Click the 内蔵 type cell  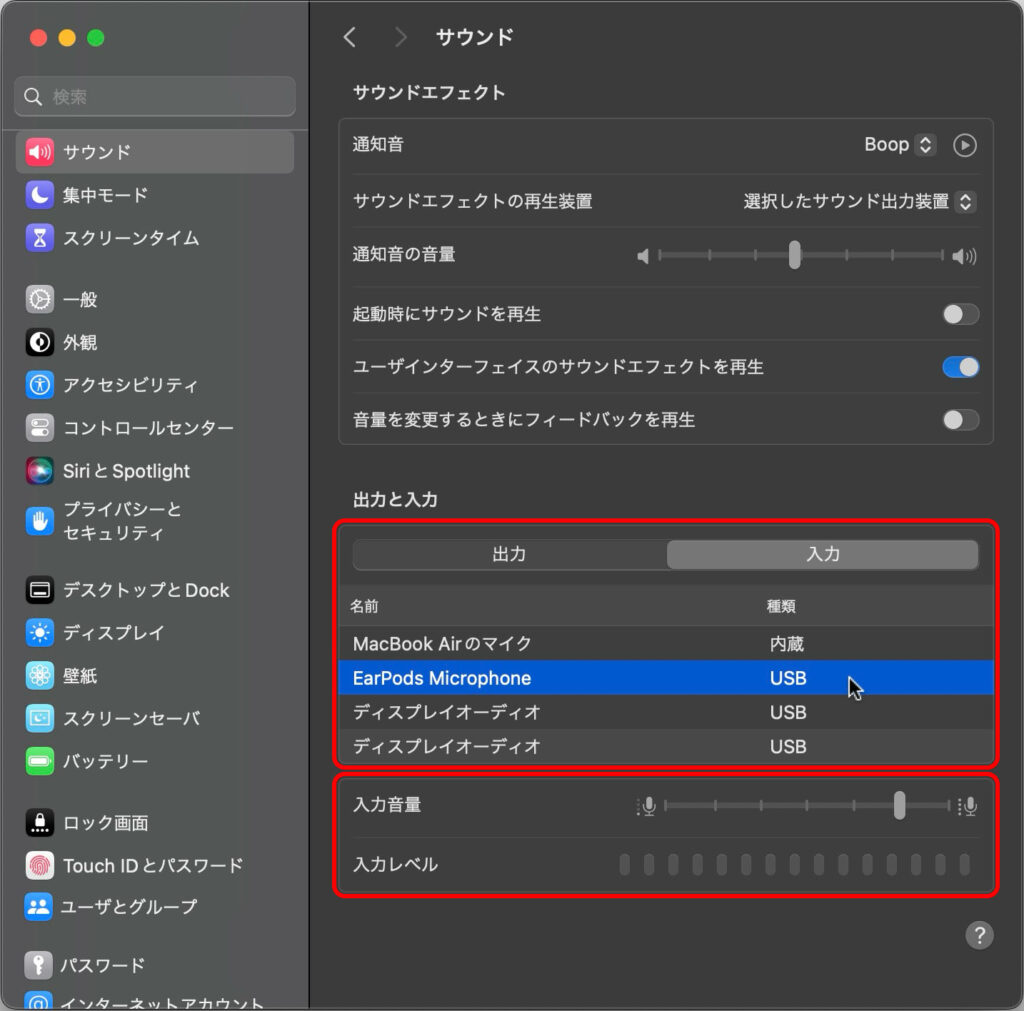pyautogui.click(x=787, y=645)
